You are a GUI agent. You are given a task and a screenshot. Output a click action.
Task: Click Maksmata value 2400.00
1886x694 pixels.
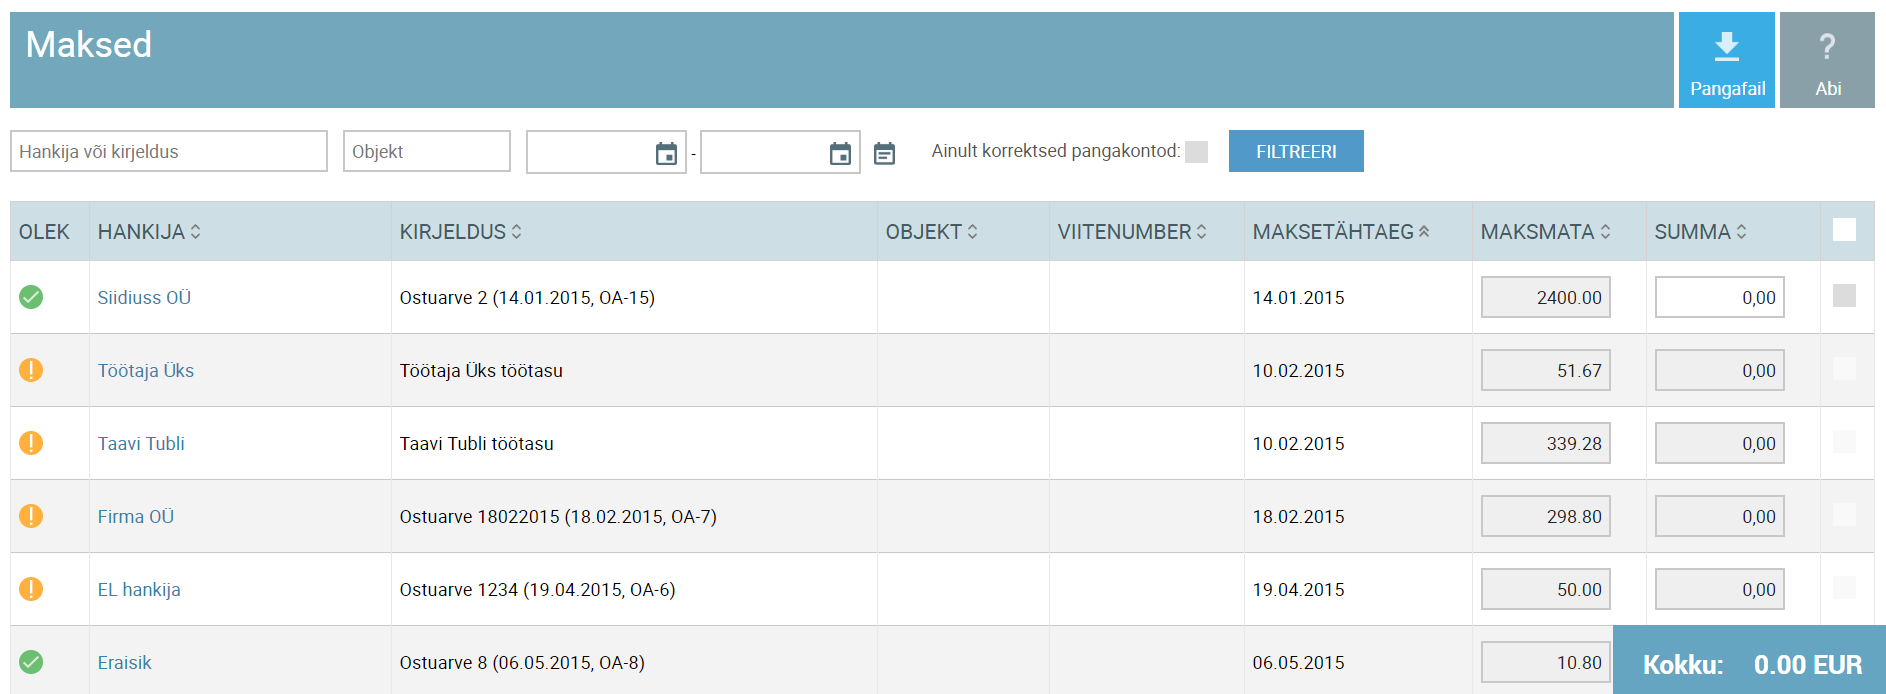click(x=1546, y=297)
